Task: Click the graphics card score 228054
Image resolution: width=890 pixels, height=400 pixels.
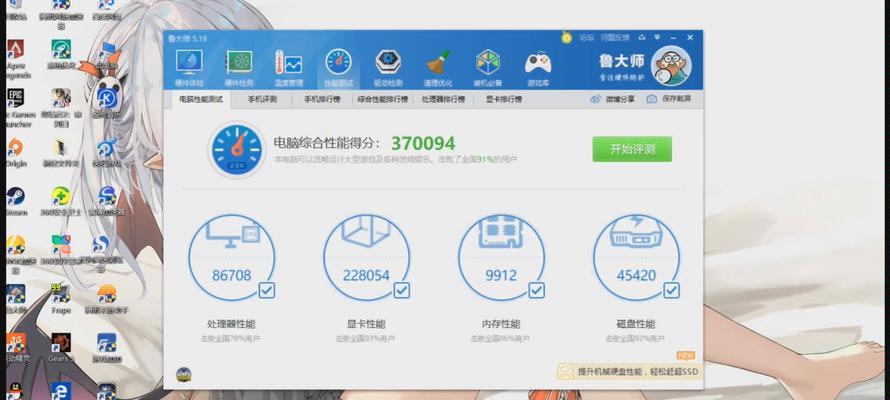Action: pos(366,276)
